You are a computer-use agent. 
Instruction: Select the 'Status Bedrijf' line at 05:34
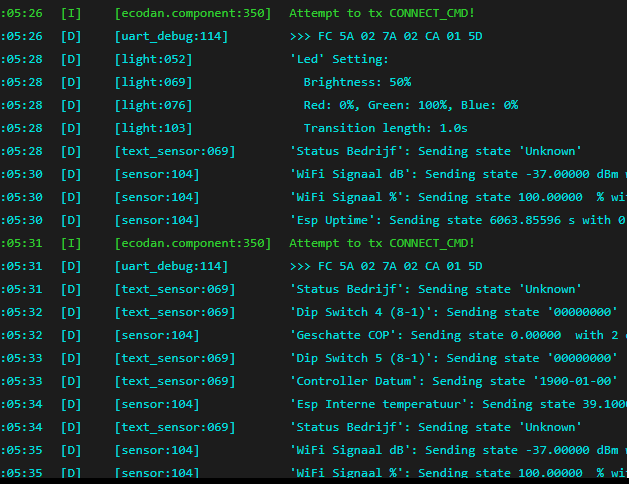pos(435,427)
